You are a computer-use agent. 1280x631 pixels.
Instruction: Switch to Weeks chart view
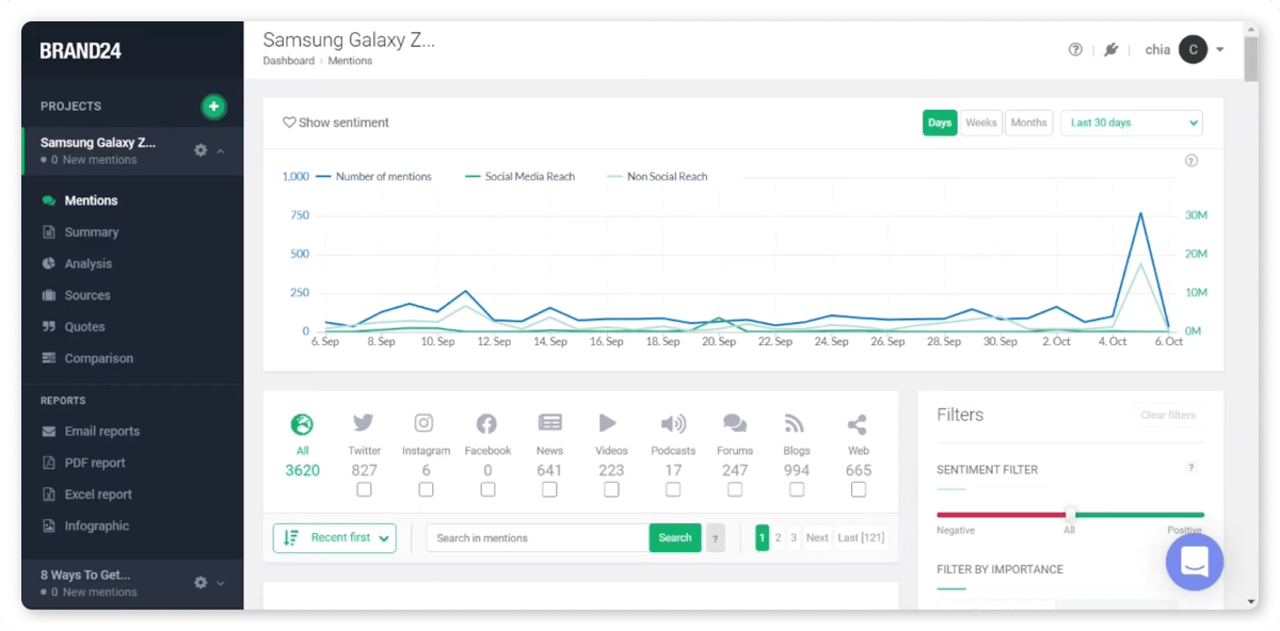tap(981, 122)
